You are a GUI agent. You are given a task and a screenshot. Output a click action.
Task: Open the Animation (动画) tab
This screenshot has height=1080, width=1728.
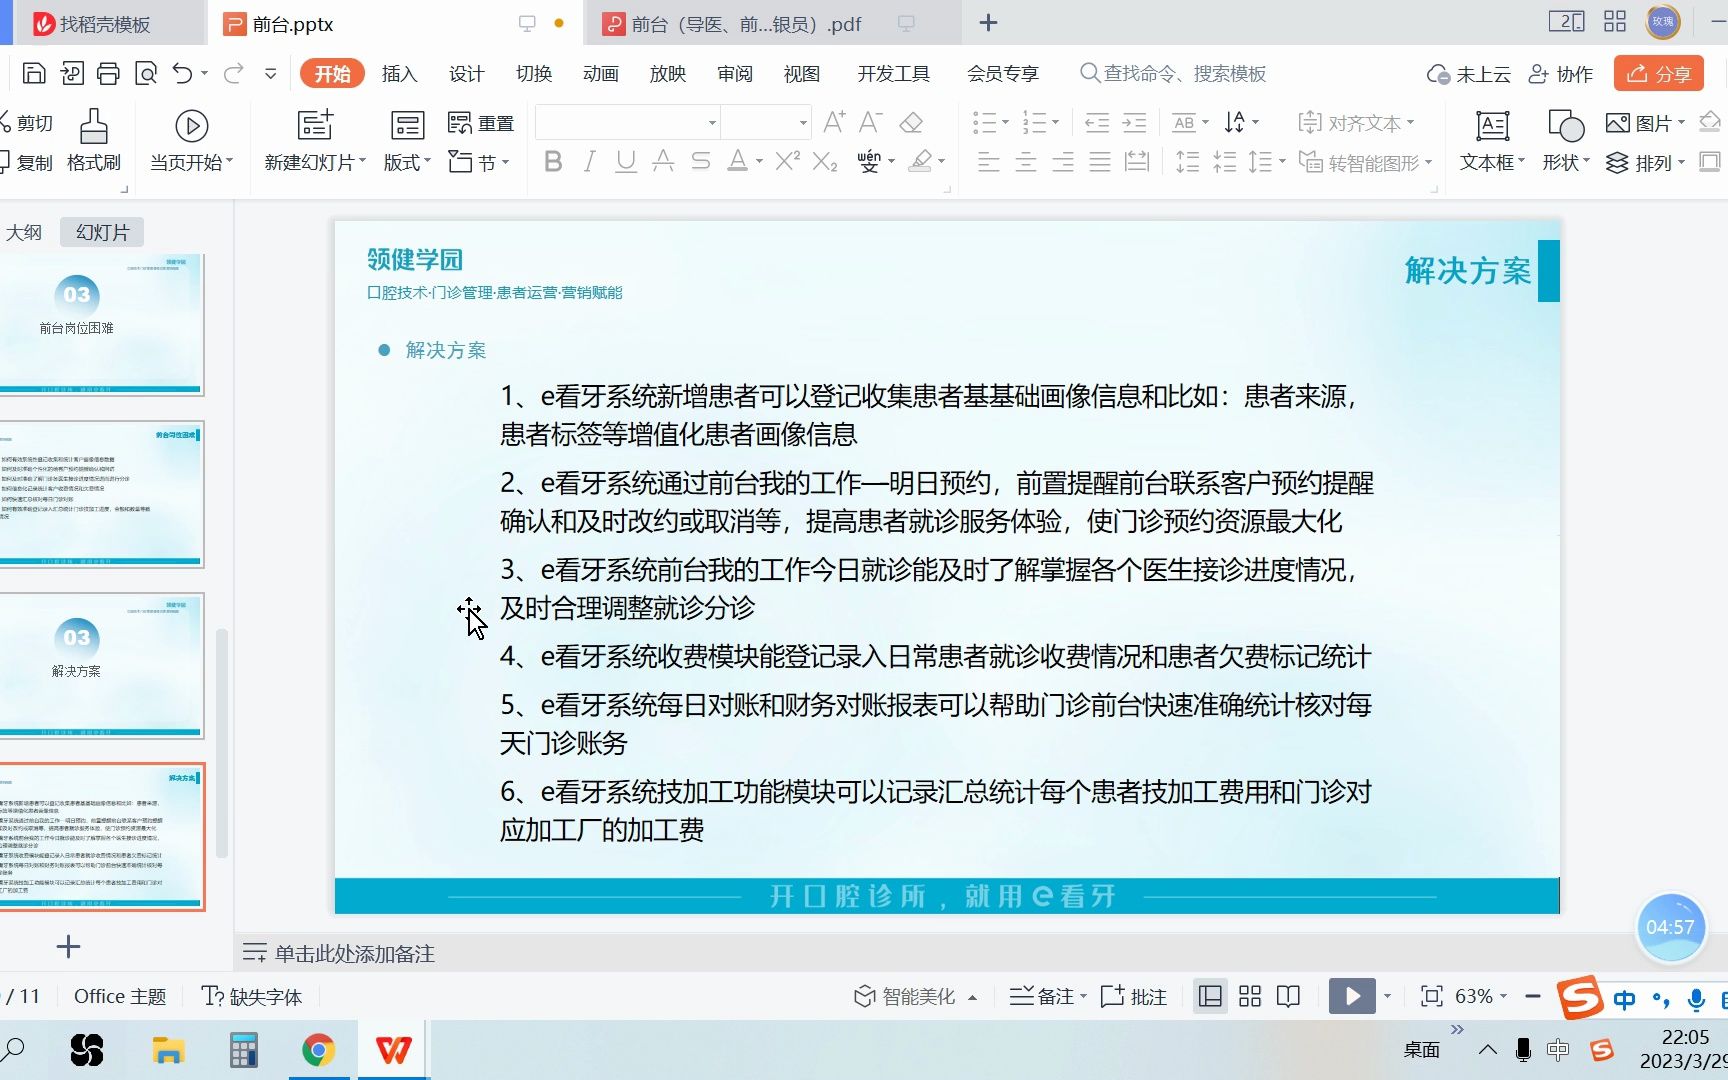pyautogui.click(x=600, y=74)
